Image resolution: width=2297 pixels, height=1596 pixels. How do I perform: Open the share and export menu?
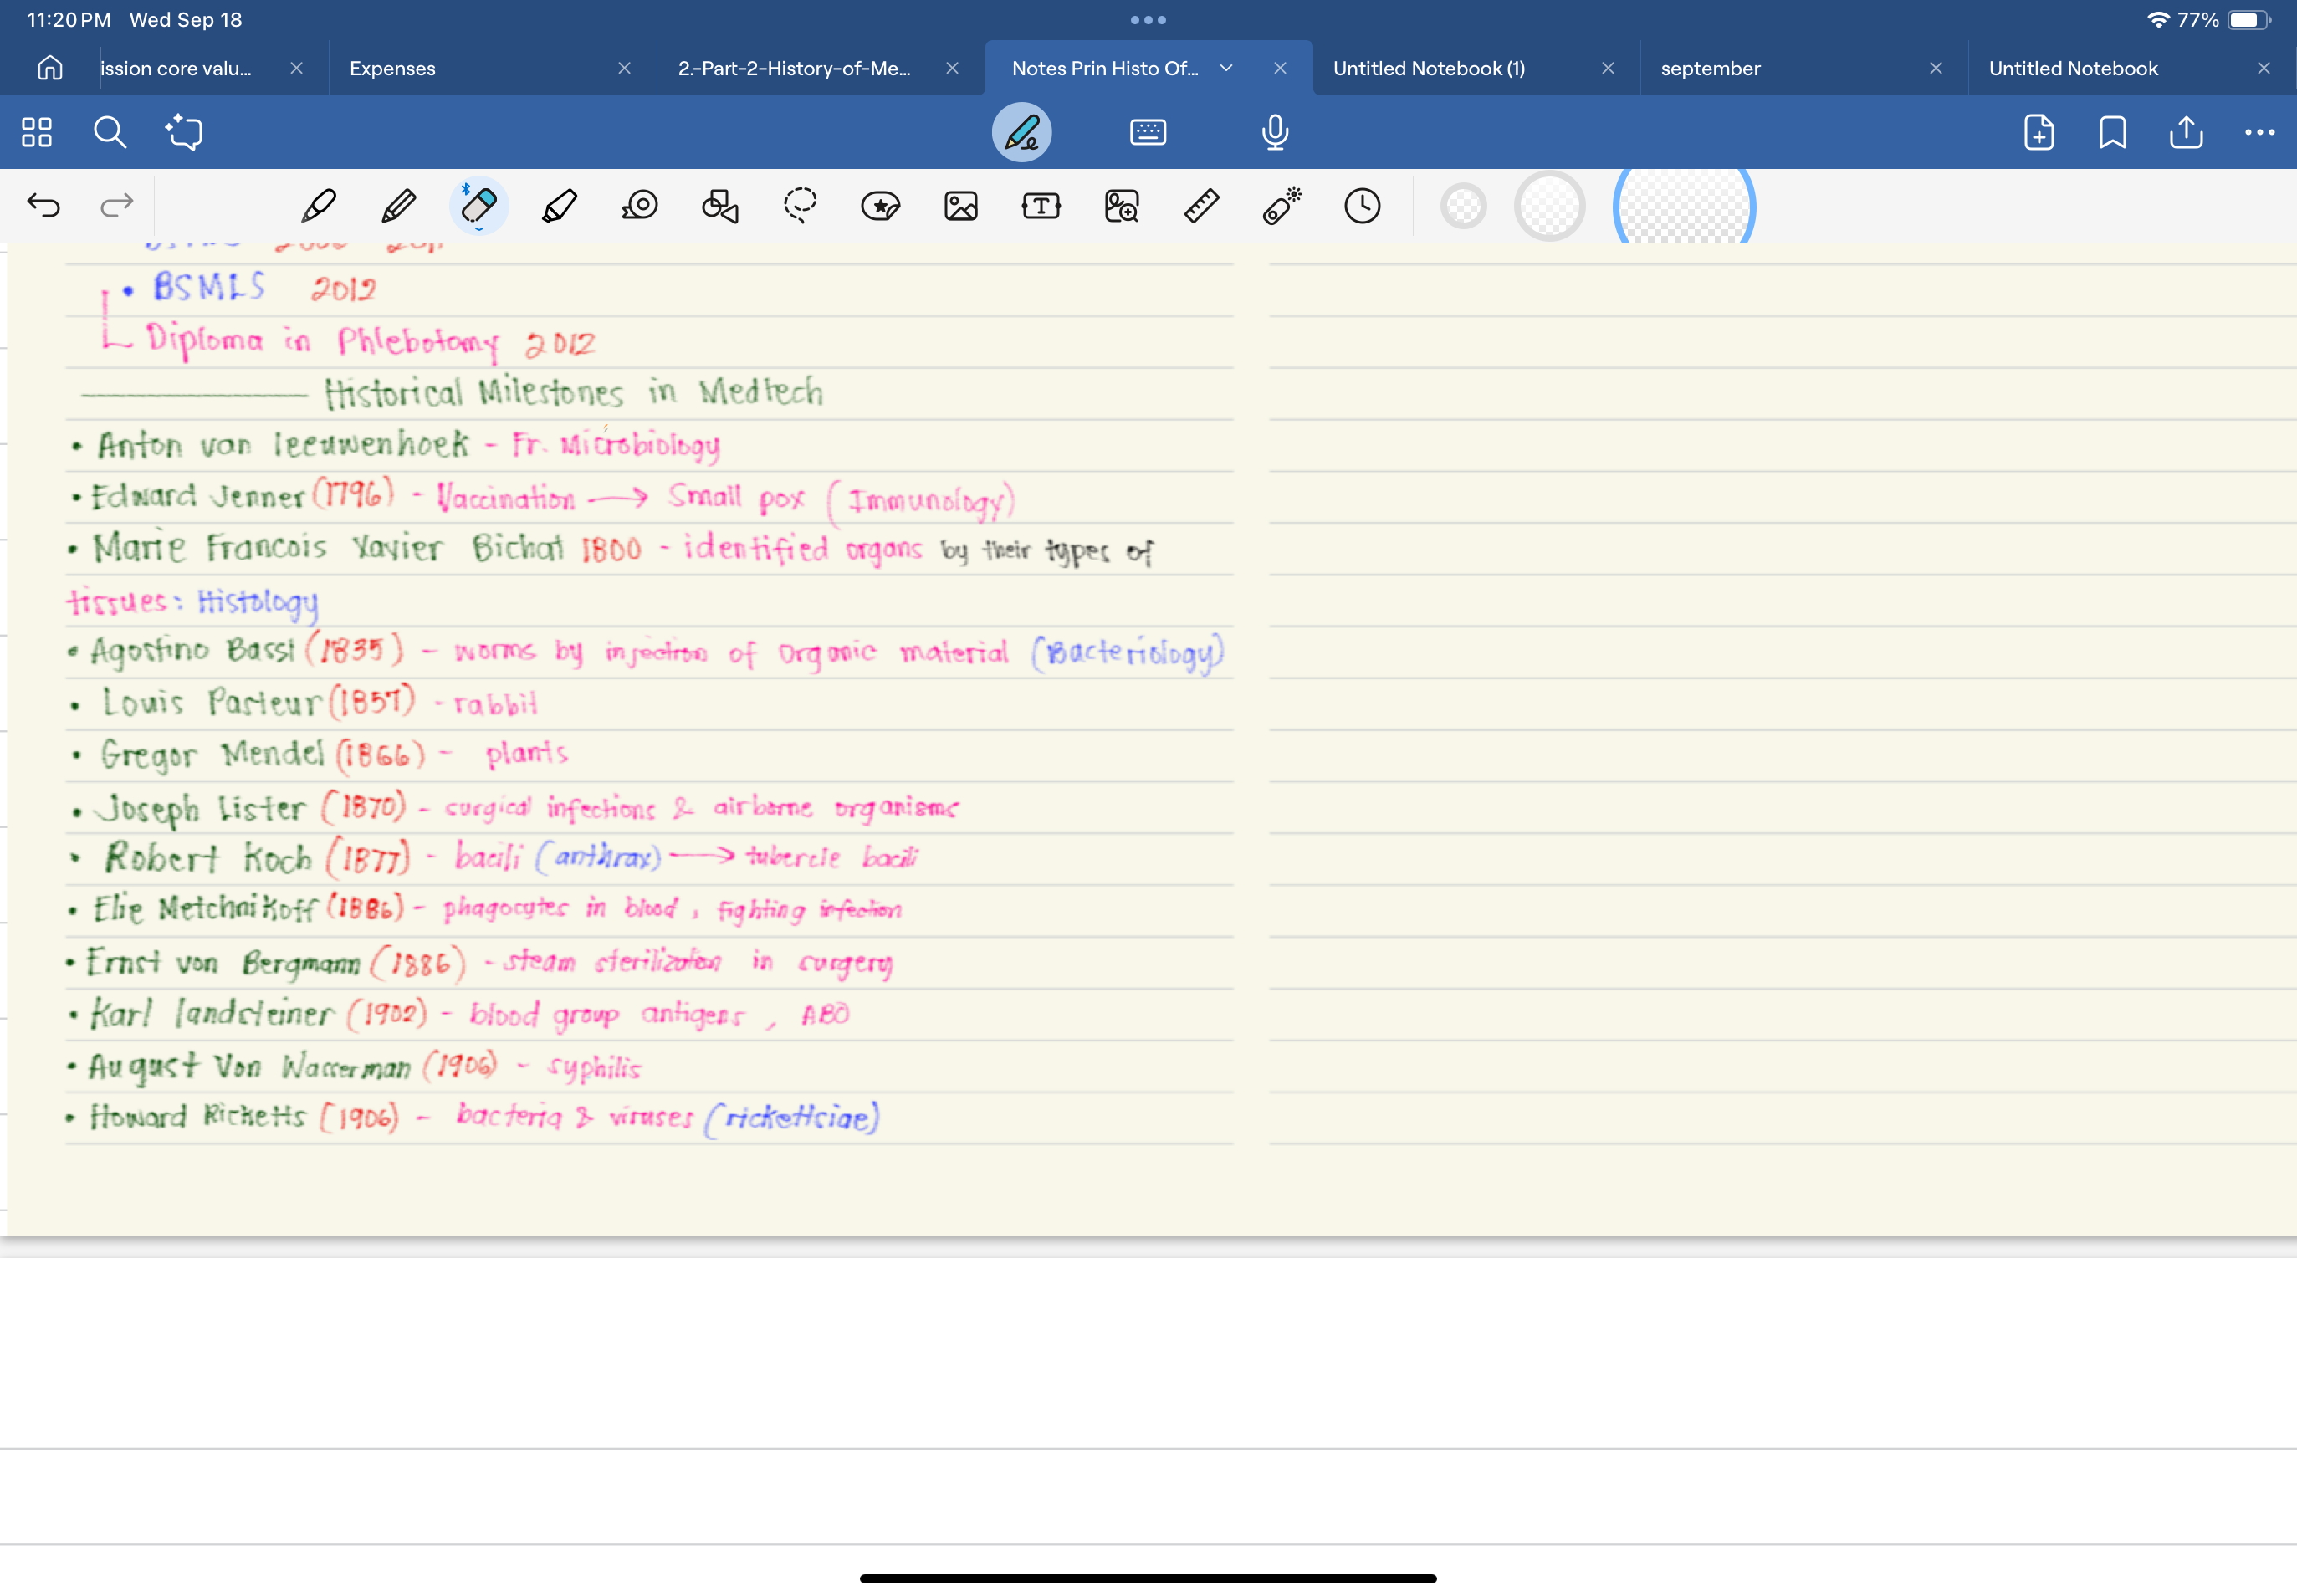[x=2186, y=132]
